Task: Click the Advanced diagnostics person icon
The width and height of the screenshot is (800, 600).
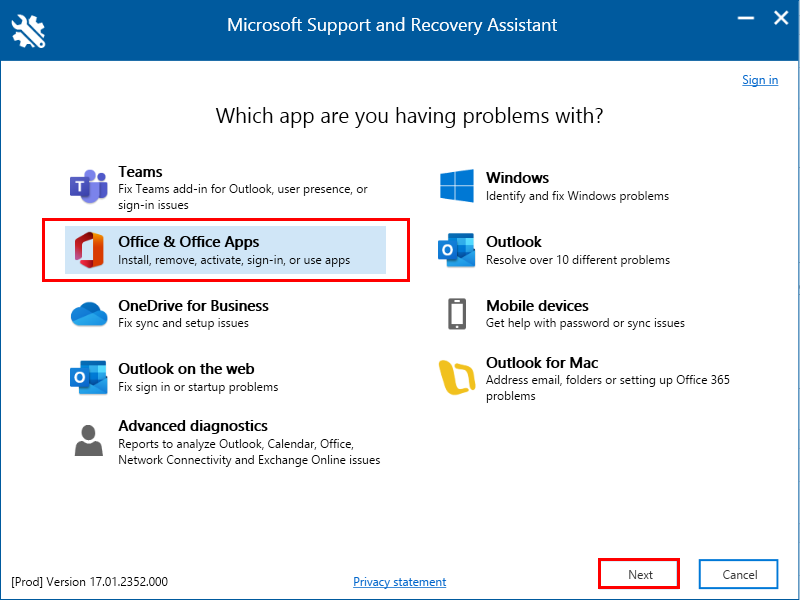Action: tap(88, 440)
